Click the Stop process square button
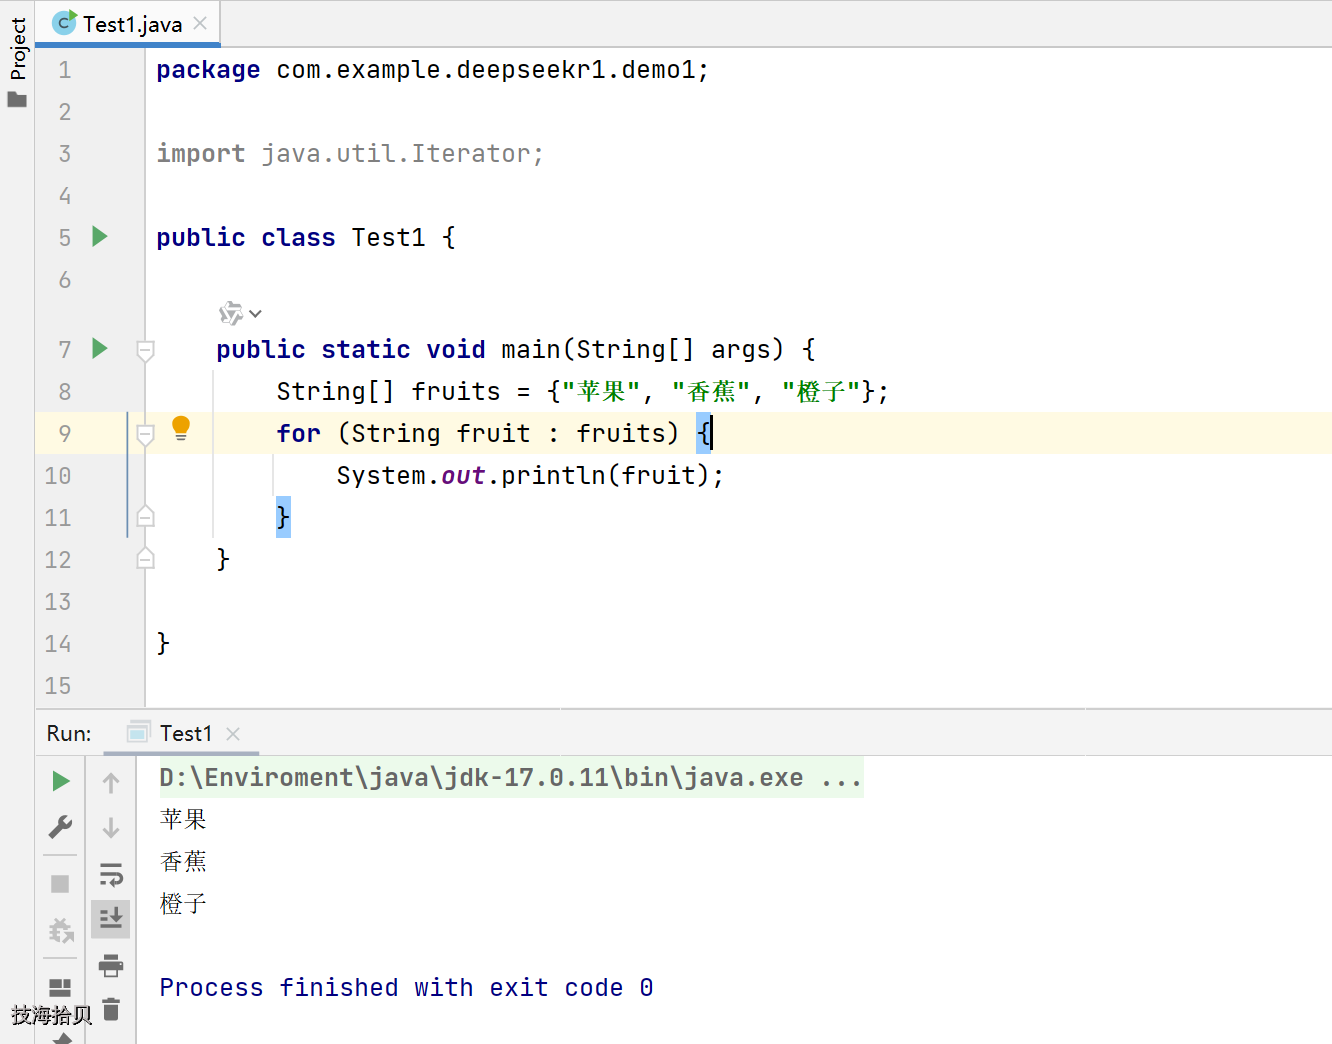1332x1044 pixels. (60, 884)
